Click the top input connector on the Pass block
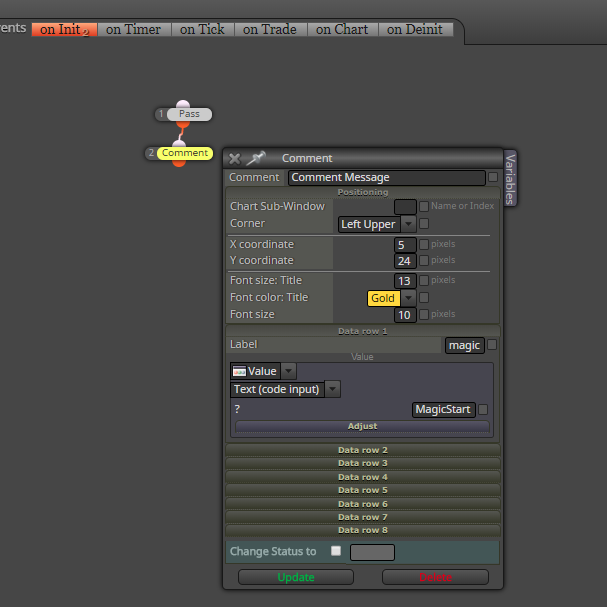Viewport: 607px width, 607px height. [183, 104]
